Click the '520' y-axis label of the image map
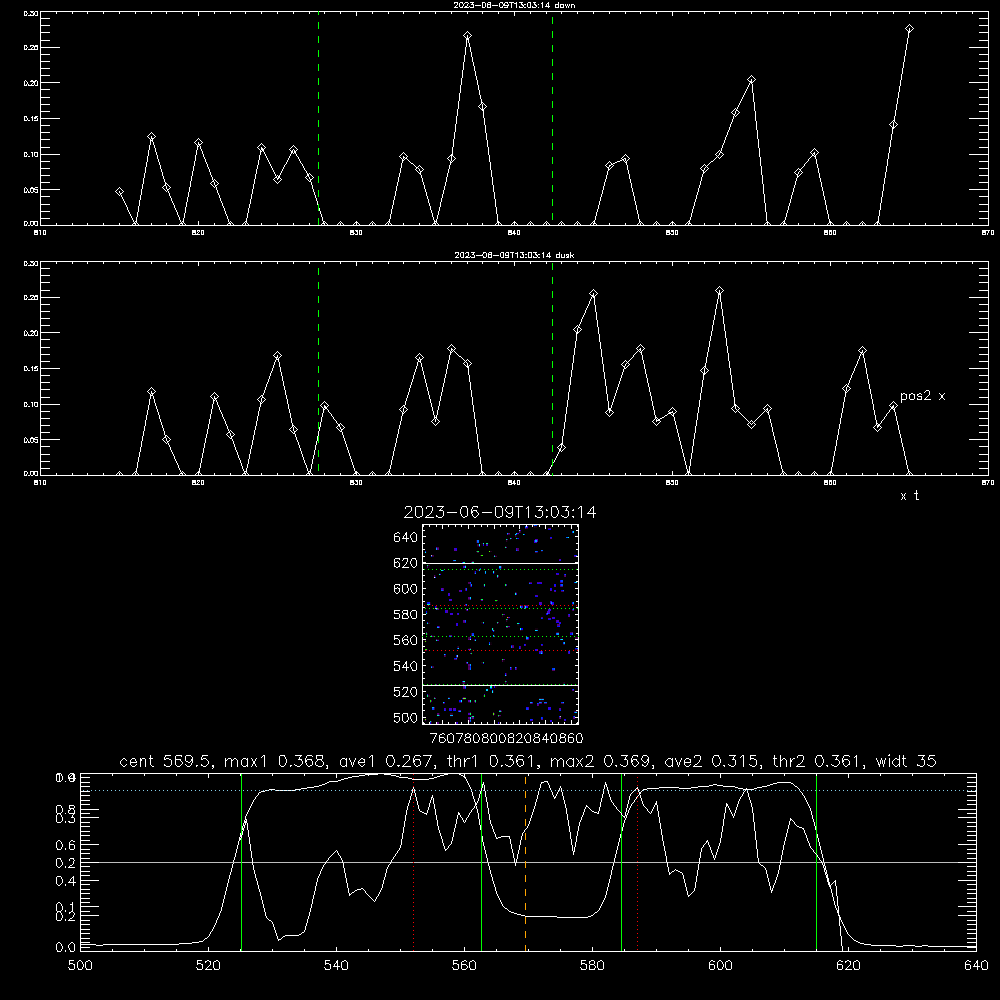Image resolution: width=1000 pixels, height=1000 pixels. click(x=406, y=692)
